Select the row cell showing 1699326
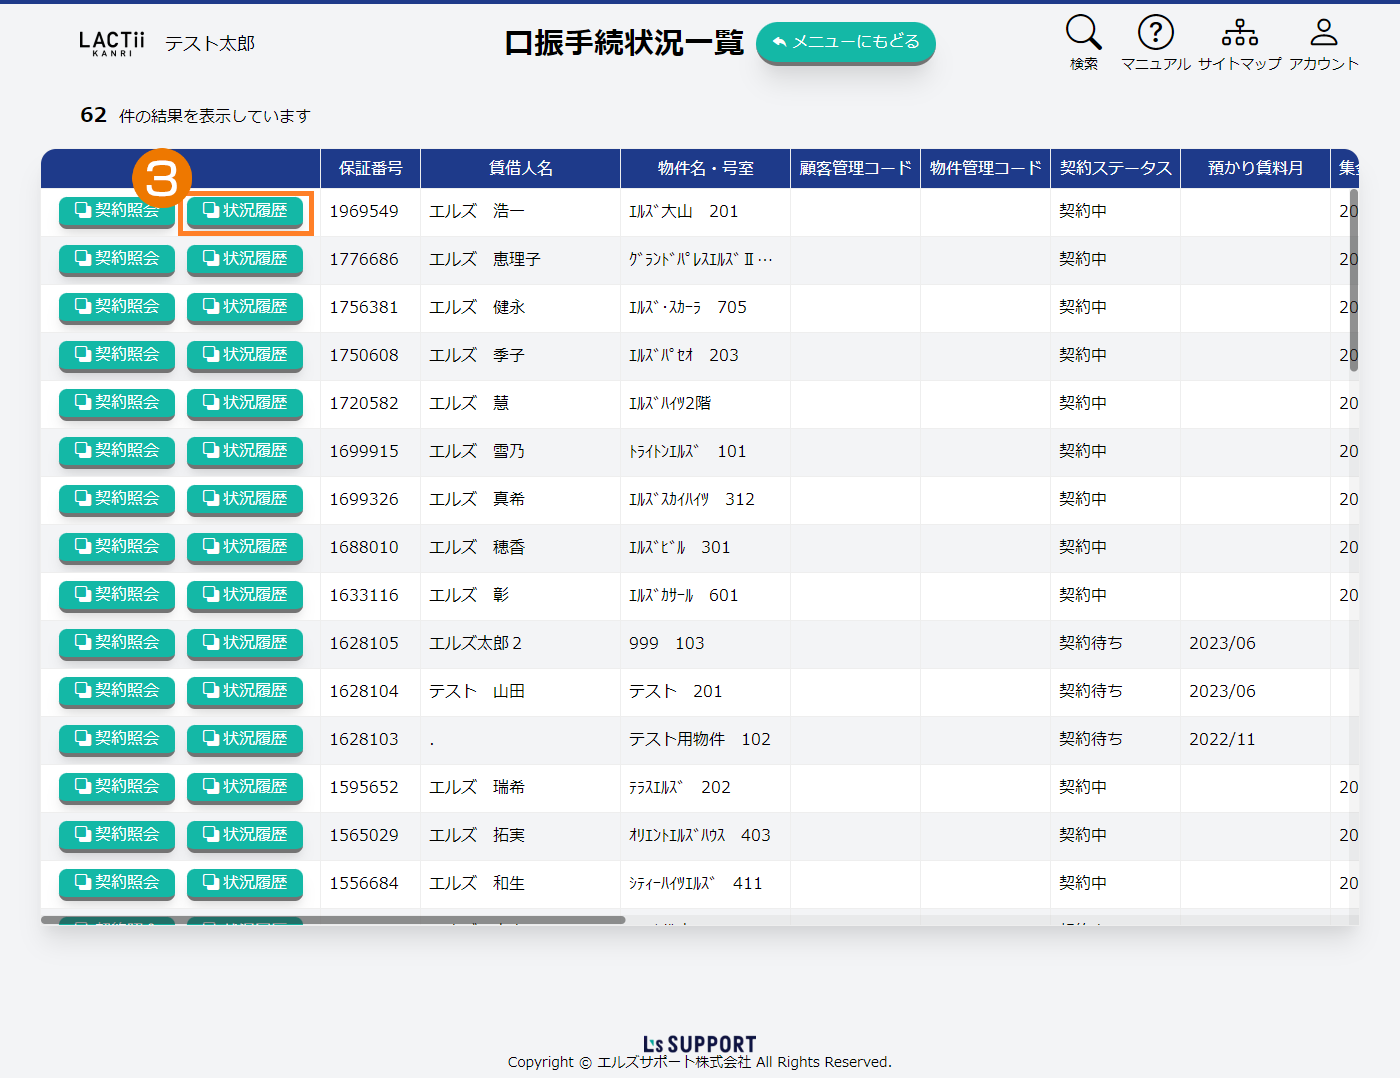The image size is (1400, 1078). [364, 499]
